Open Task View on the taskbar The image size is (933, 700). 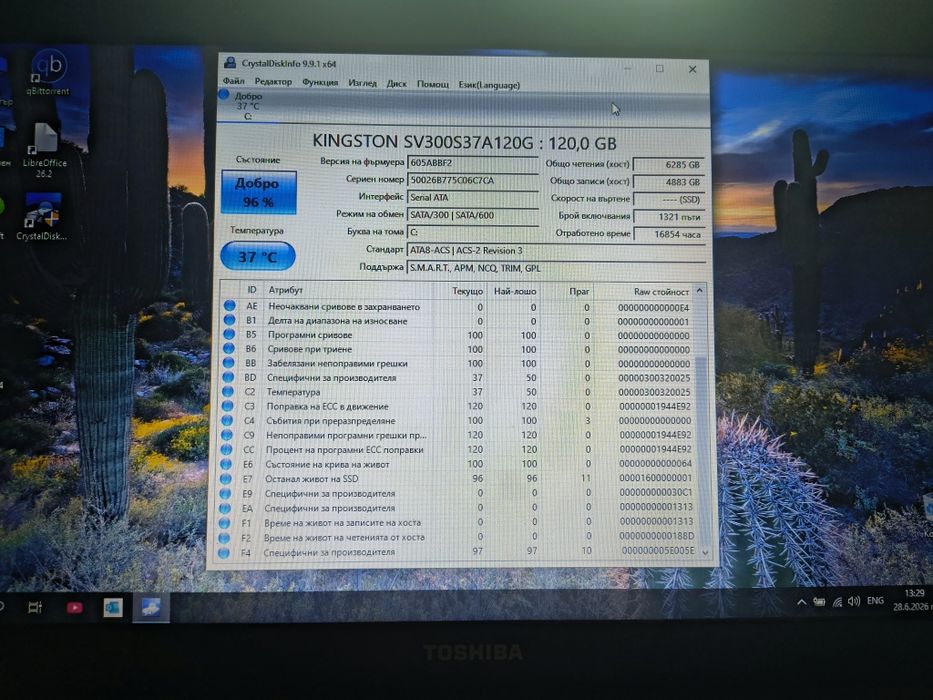tap(36, 608)
